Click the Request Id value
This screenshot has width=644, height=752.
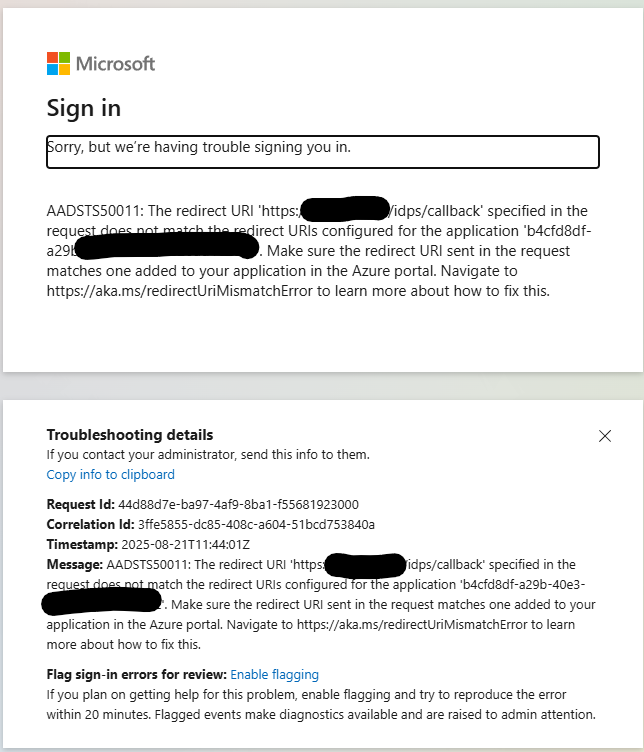(238, 505)
